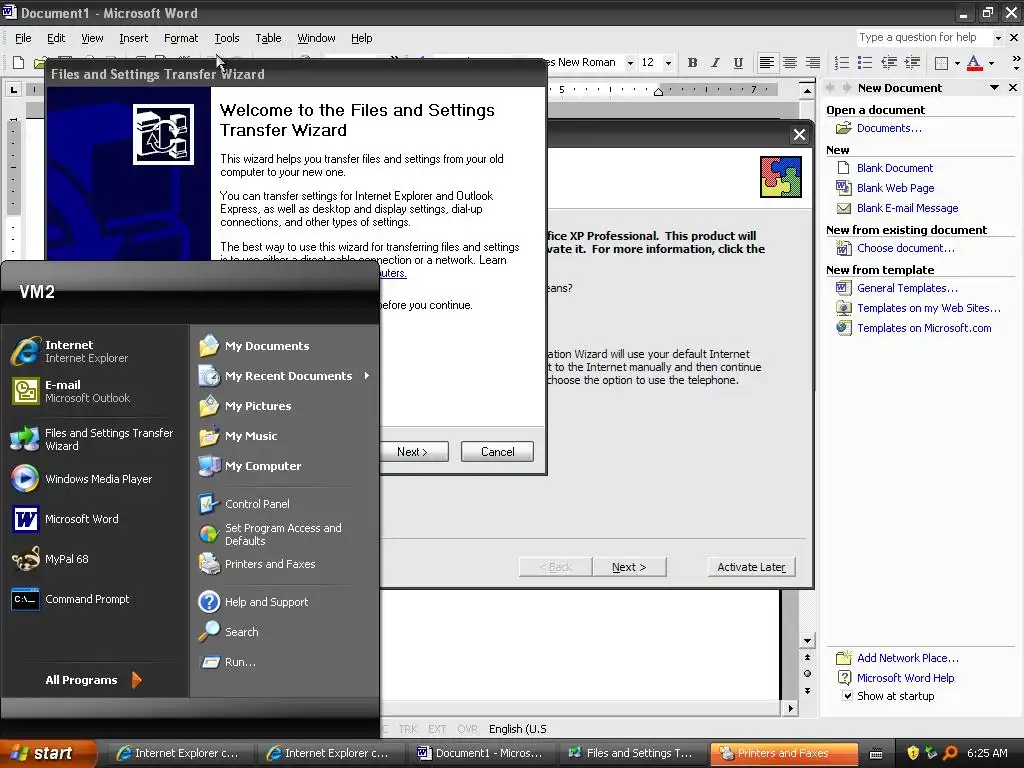Apply Align Right in Word toolbar
1024x768 pixels.
(812, 63)
